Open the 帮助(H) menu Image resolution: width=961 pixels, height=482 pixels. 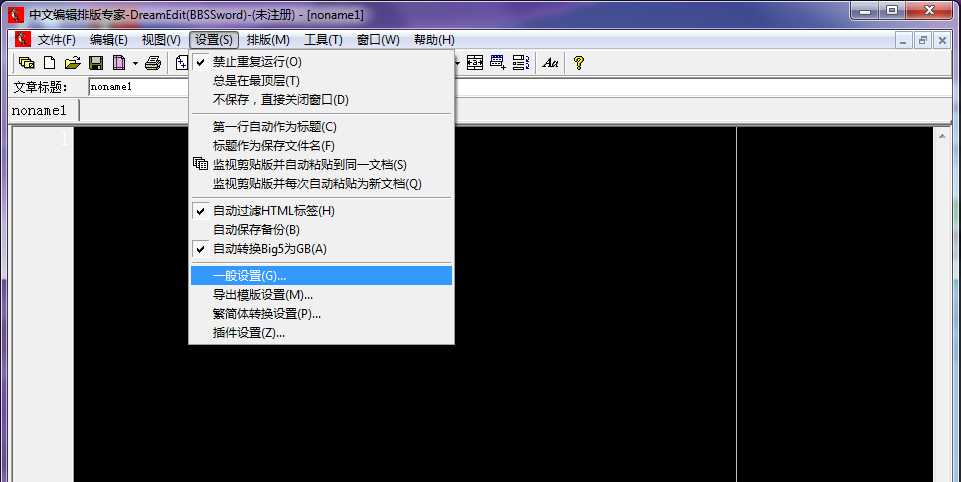(434, 40)
